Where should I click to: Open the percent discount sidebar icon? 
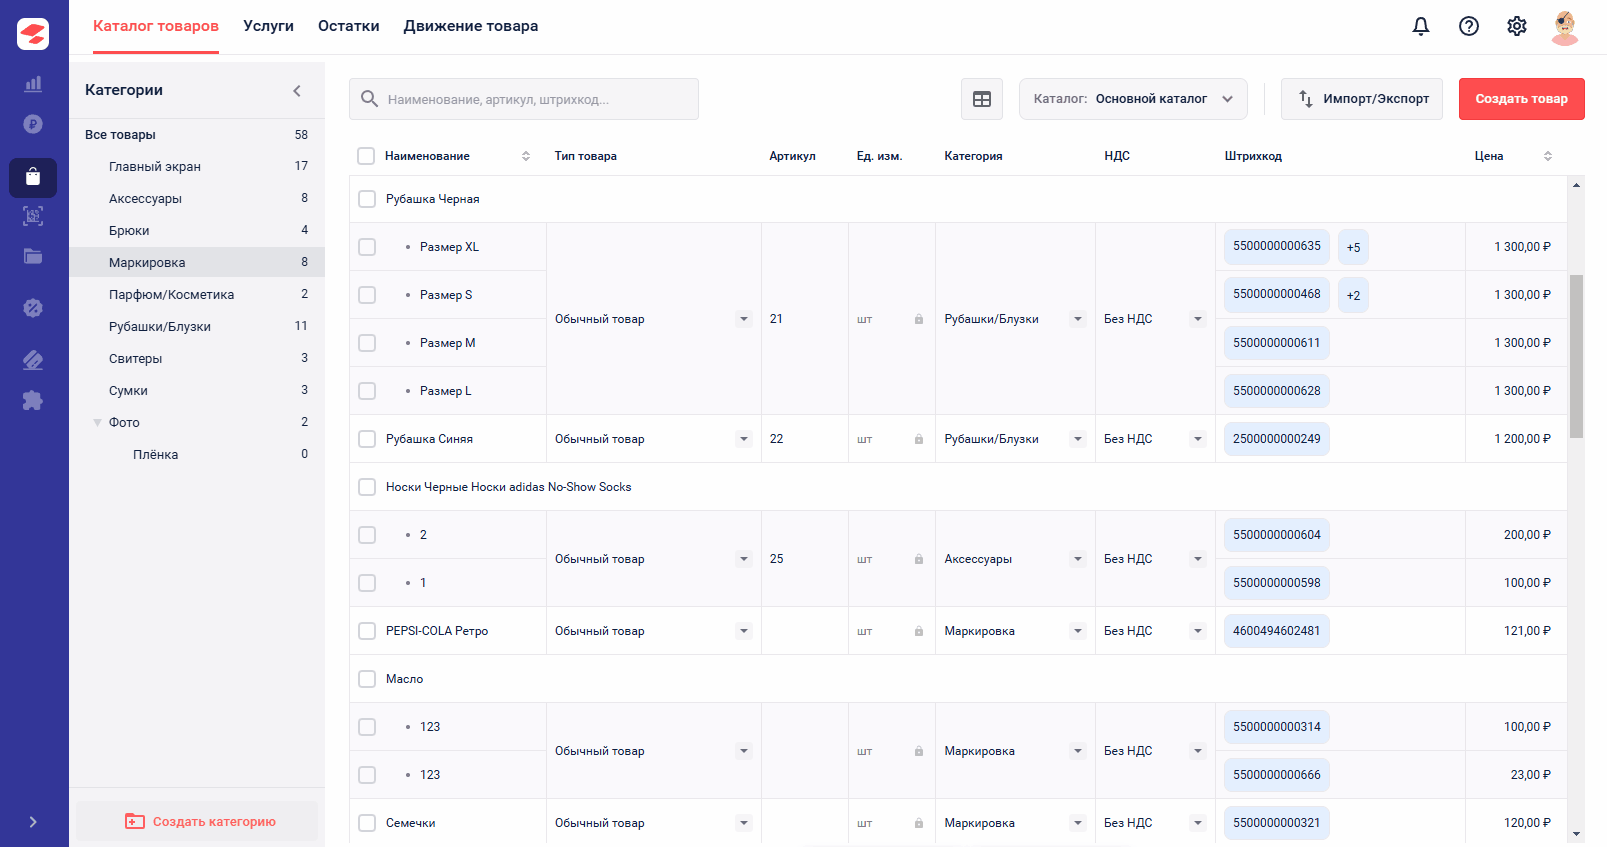click(x=33, y=308)
